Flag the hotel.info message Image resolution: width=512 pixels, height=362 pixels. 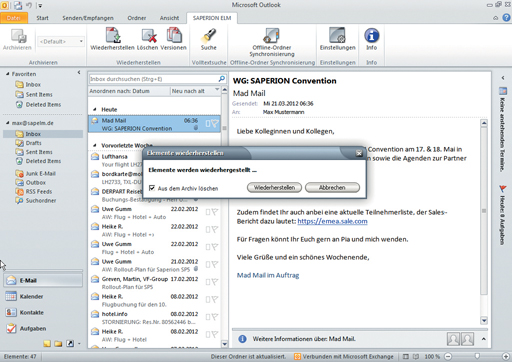click(214, 317)
